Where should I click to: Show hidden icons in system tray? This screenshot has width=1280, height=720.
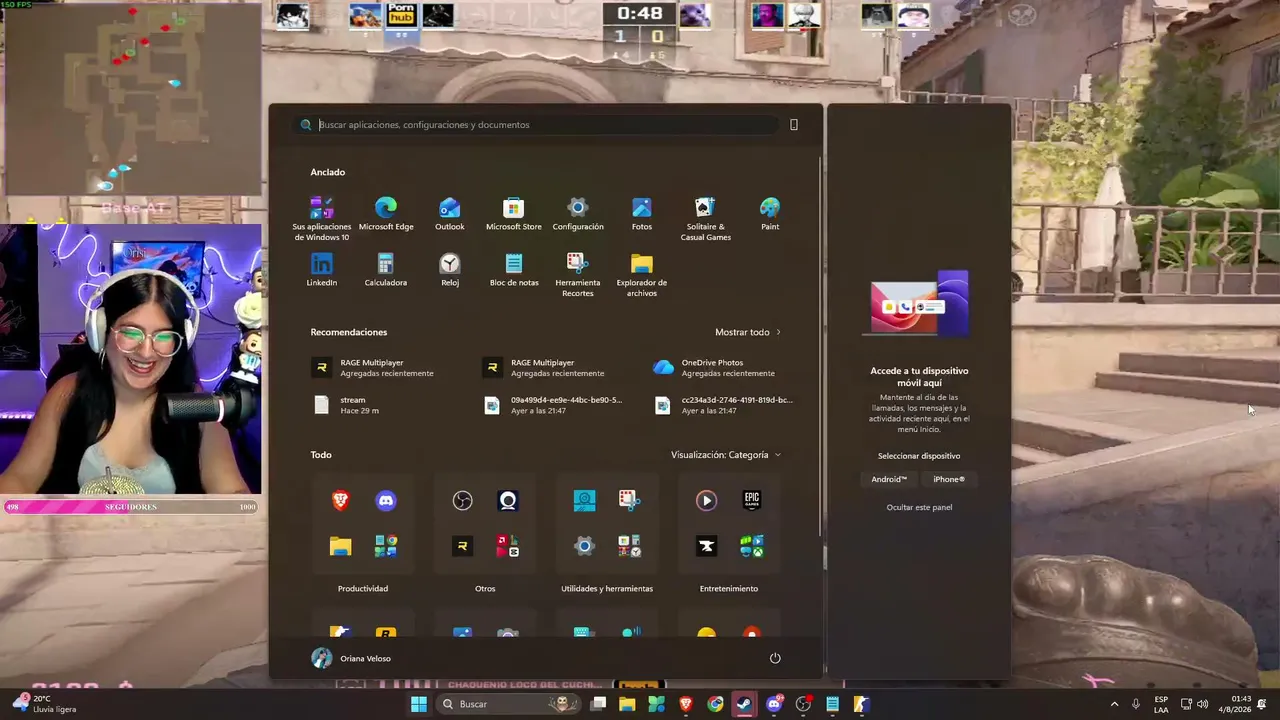1114,704
